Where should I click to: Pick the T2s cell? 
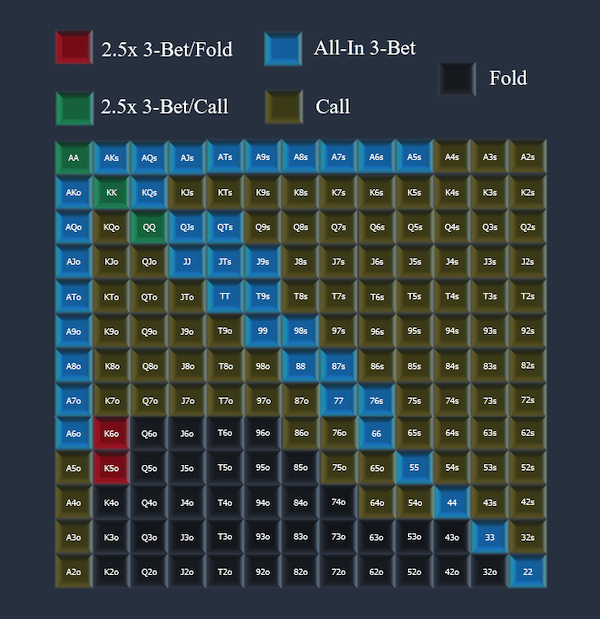(528, 296)
